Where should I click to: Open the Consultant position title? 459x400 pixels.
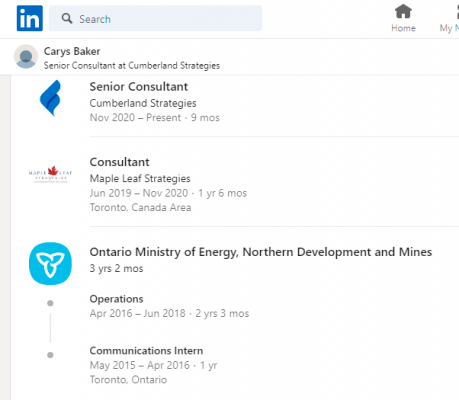[119, 162]
